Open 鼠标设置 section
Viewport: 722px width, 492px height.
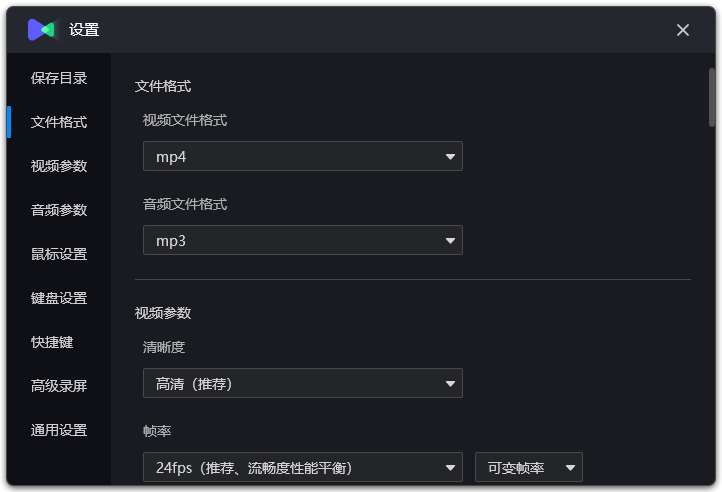point(59,254)
